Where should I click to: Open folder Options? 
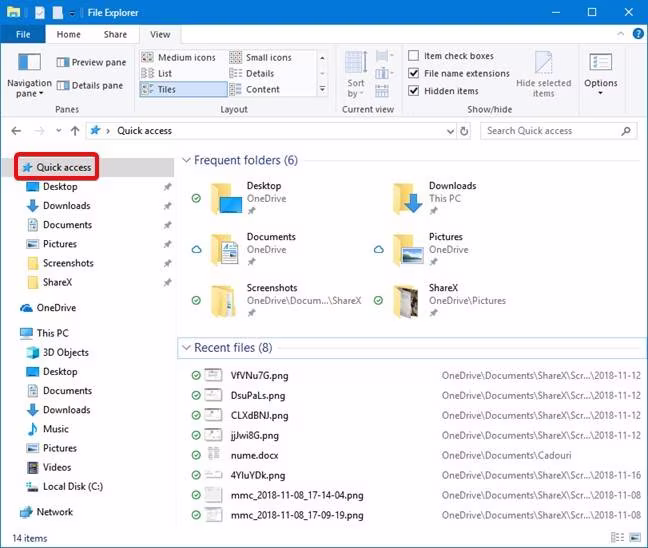coord(600,74)
